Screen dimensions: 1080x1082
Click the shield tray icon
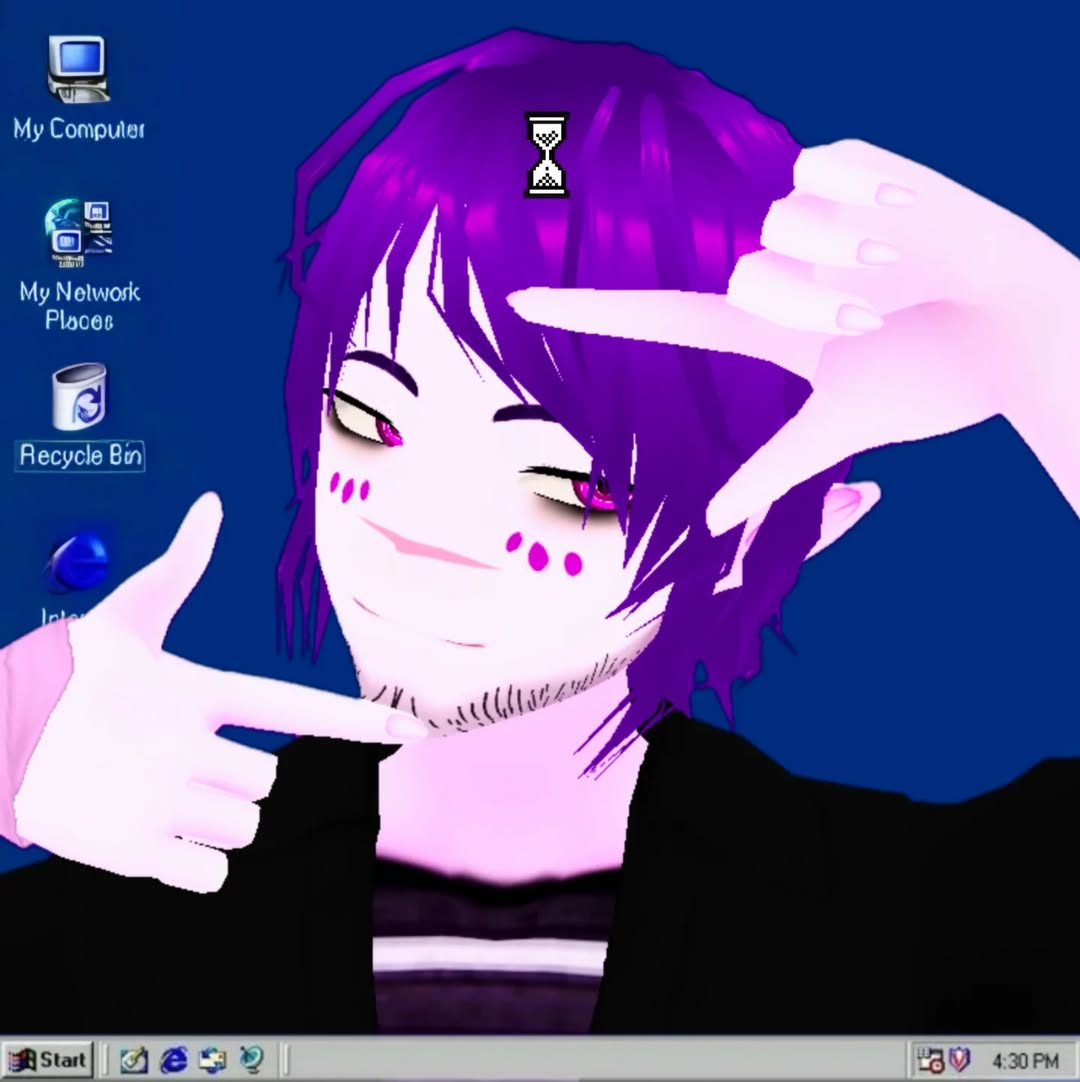960,1059
